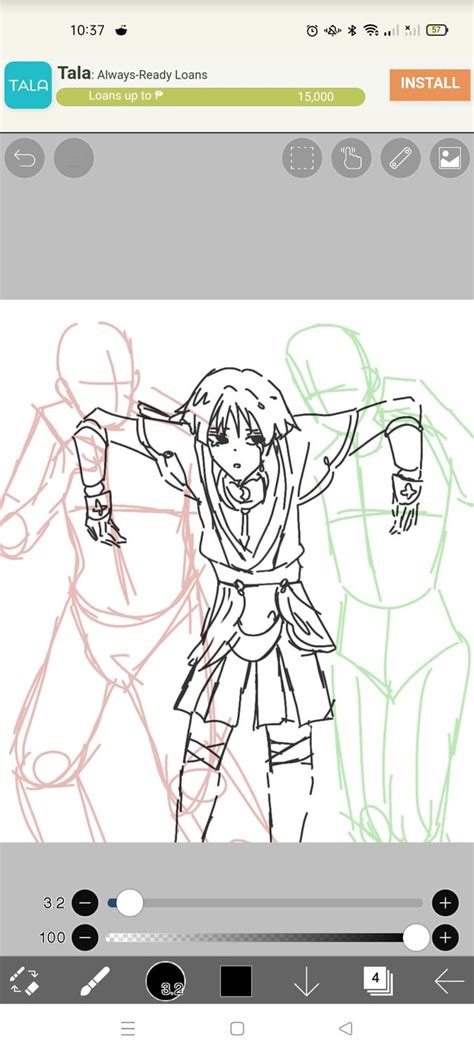
Task: Select the brush tool icon
Action: (x=95, y=981)
